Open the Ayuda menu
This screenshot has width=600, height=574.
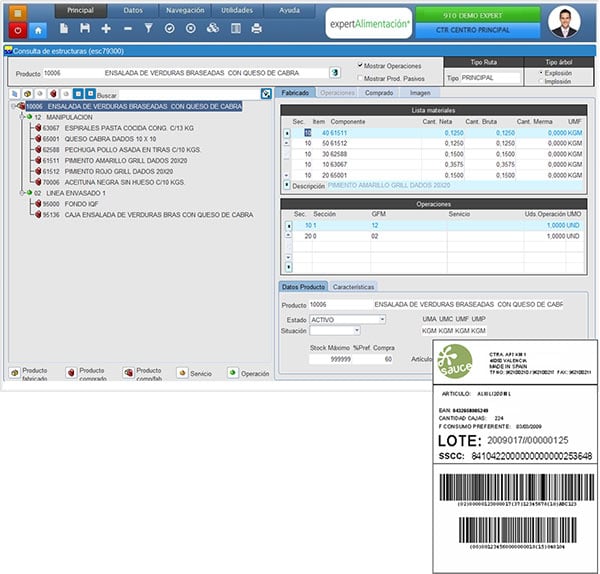pyautogui.click(x=289, y=11)
